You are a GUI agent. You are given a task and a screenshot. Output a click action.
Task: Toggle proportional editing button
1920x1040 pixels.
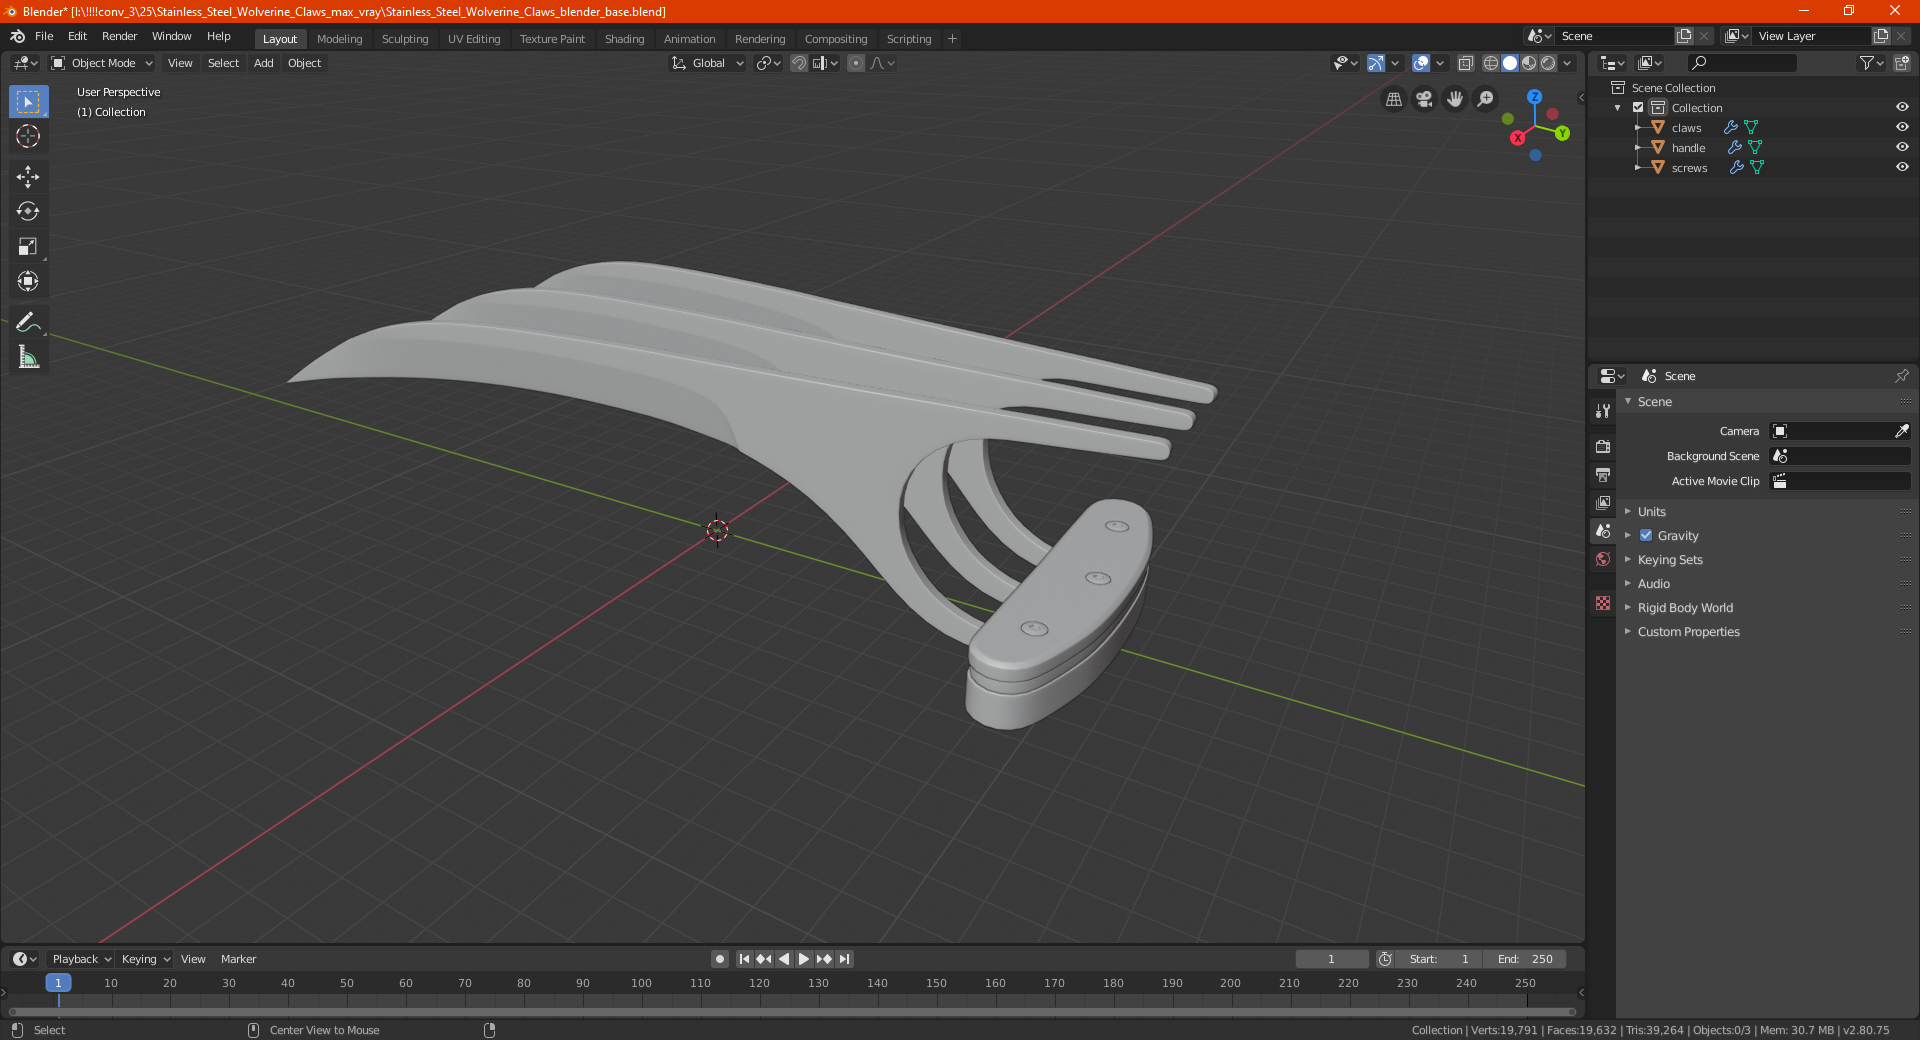coord(856,63)
